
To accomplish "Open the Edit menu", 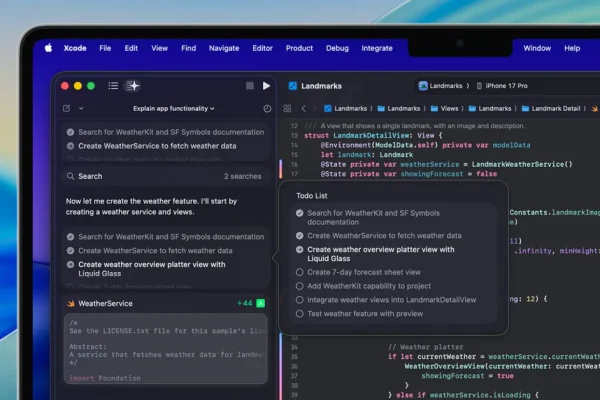I will [131, 48].
